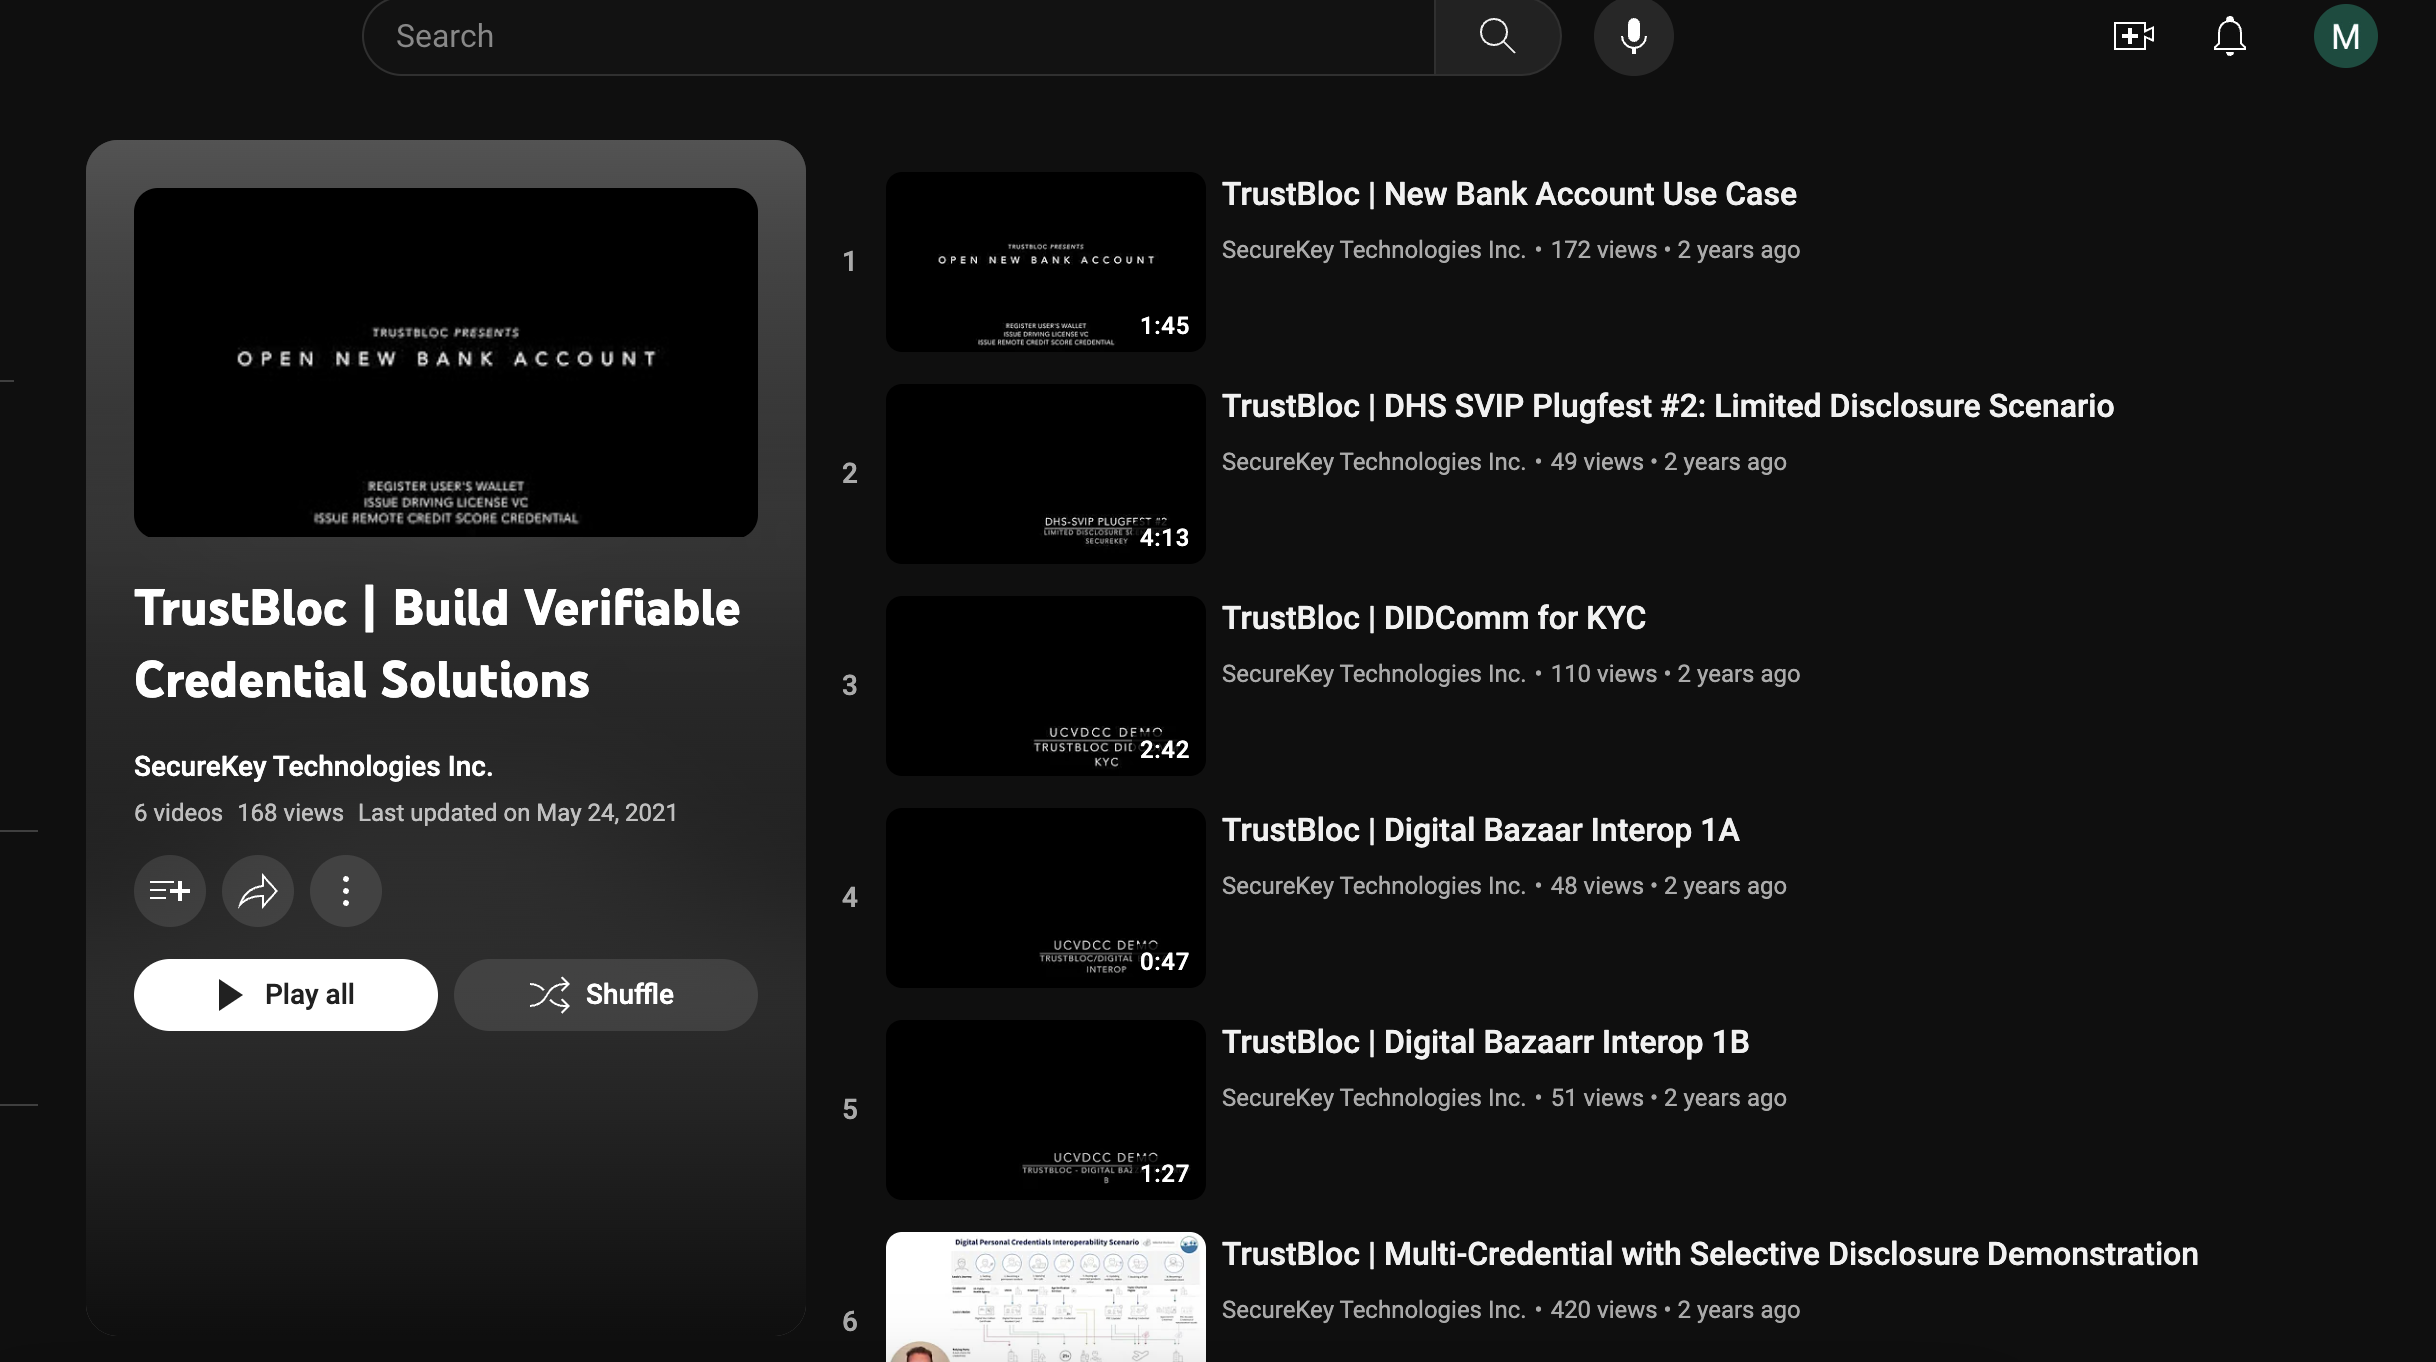Open the playlist three-dots more menu

coord(346,890)
